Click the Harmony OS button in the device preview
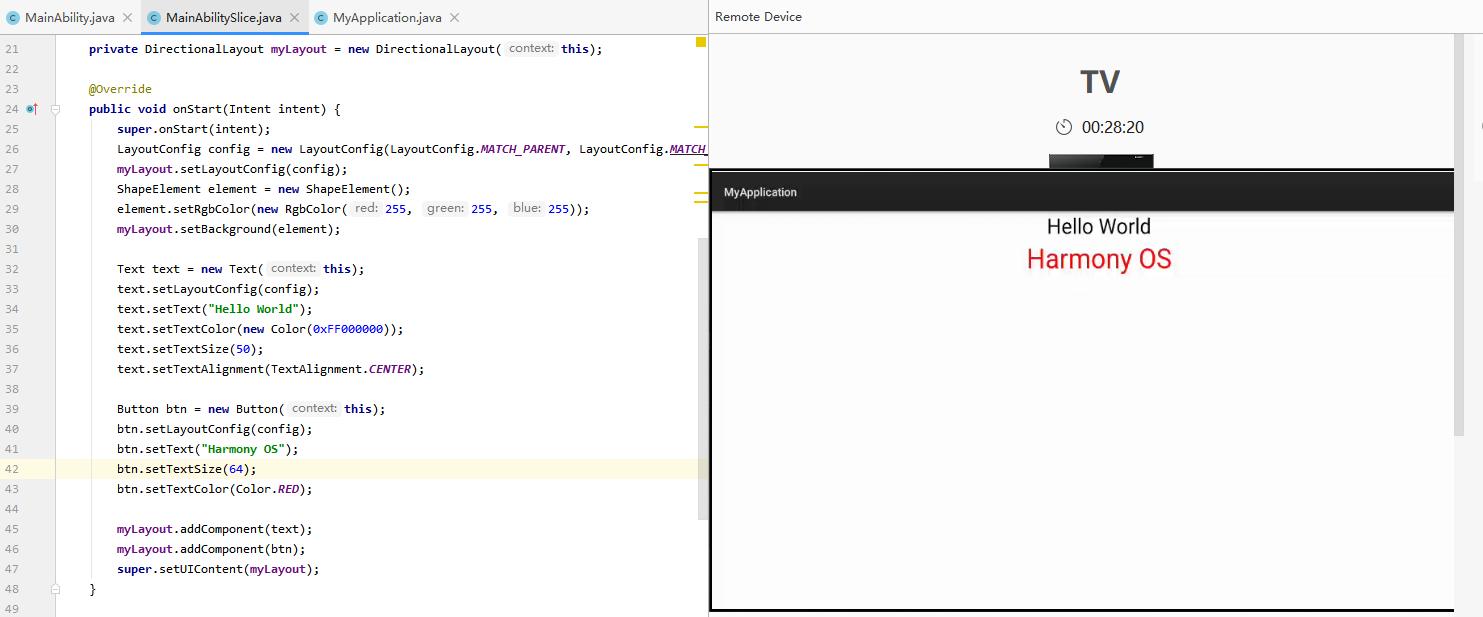The width and height of the screenshot is (1483, 617). [1099, 259]
